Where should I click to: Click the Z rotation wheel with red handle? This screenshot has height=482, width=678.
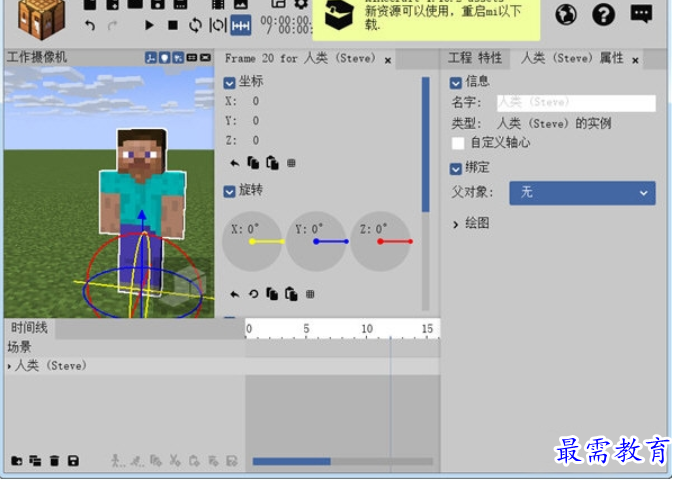(380, 242)
